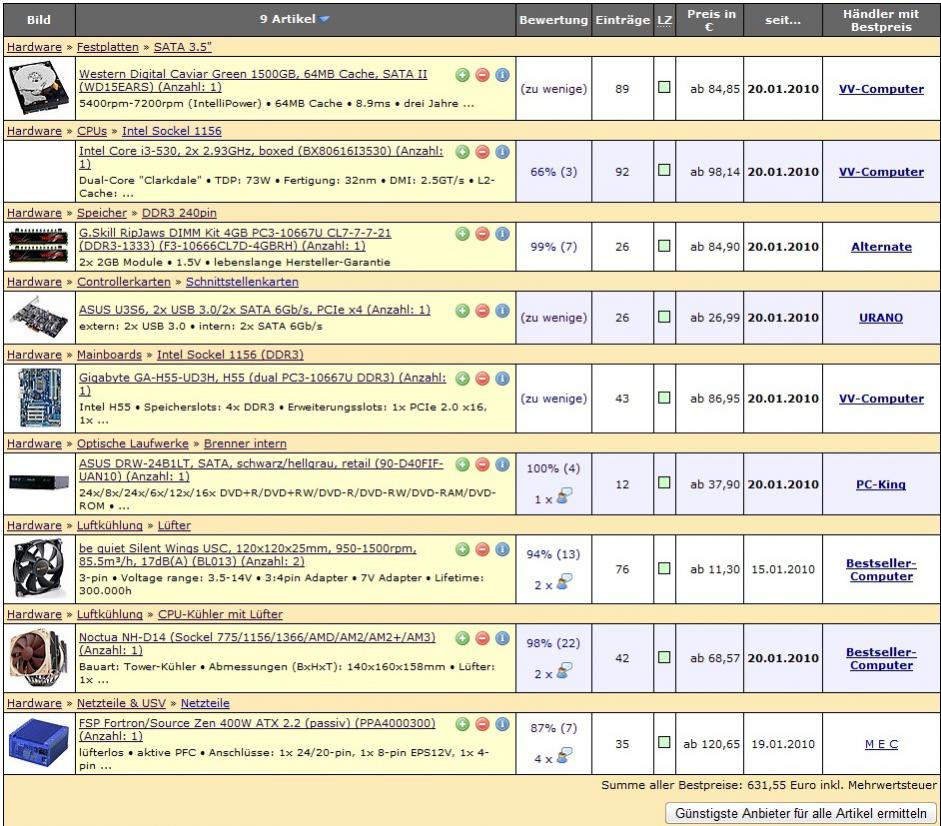Tick LZ checkbox for Western Digital Caviar Green

664,87
